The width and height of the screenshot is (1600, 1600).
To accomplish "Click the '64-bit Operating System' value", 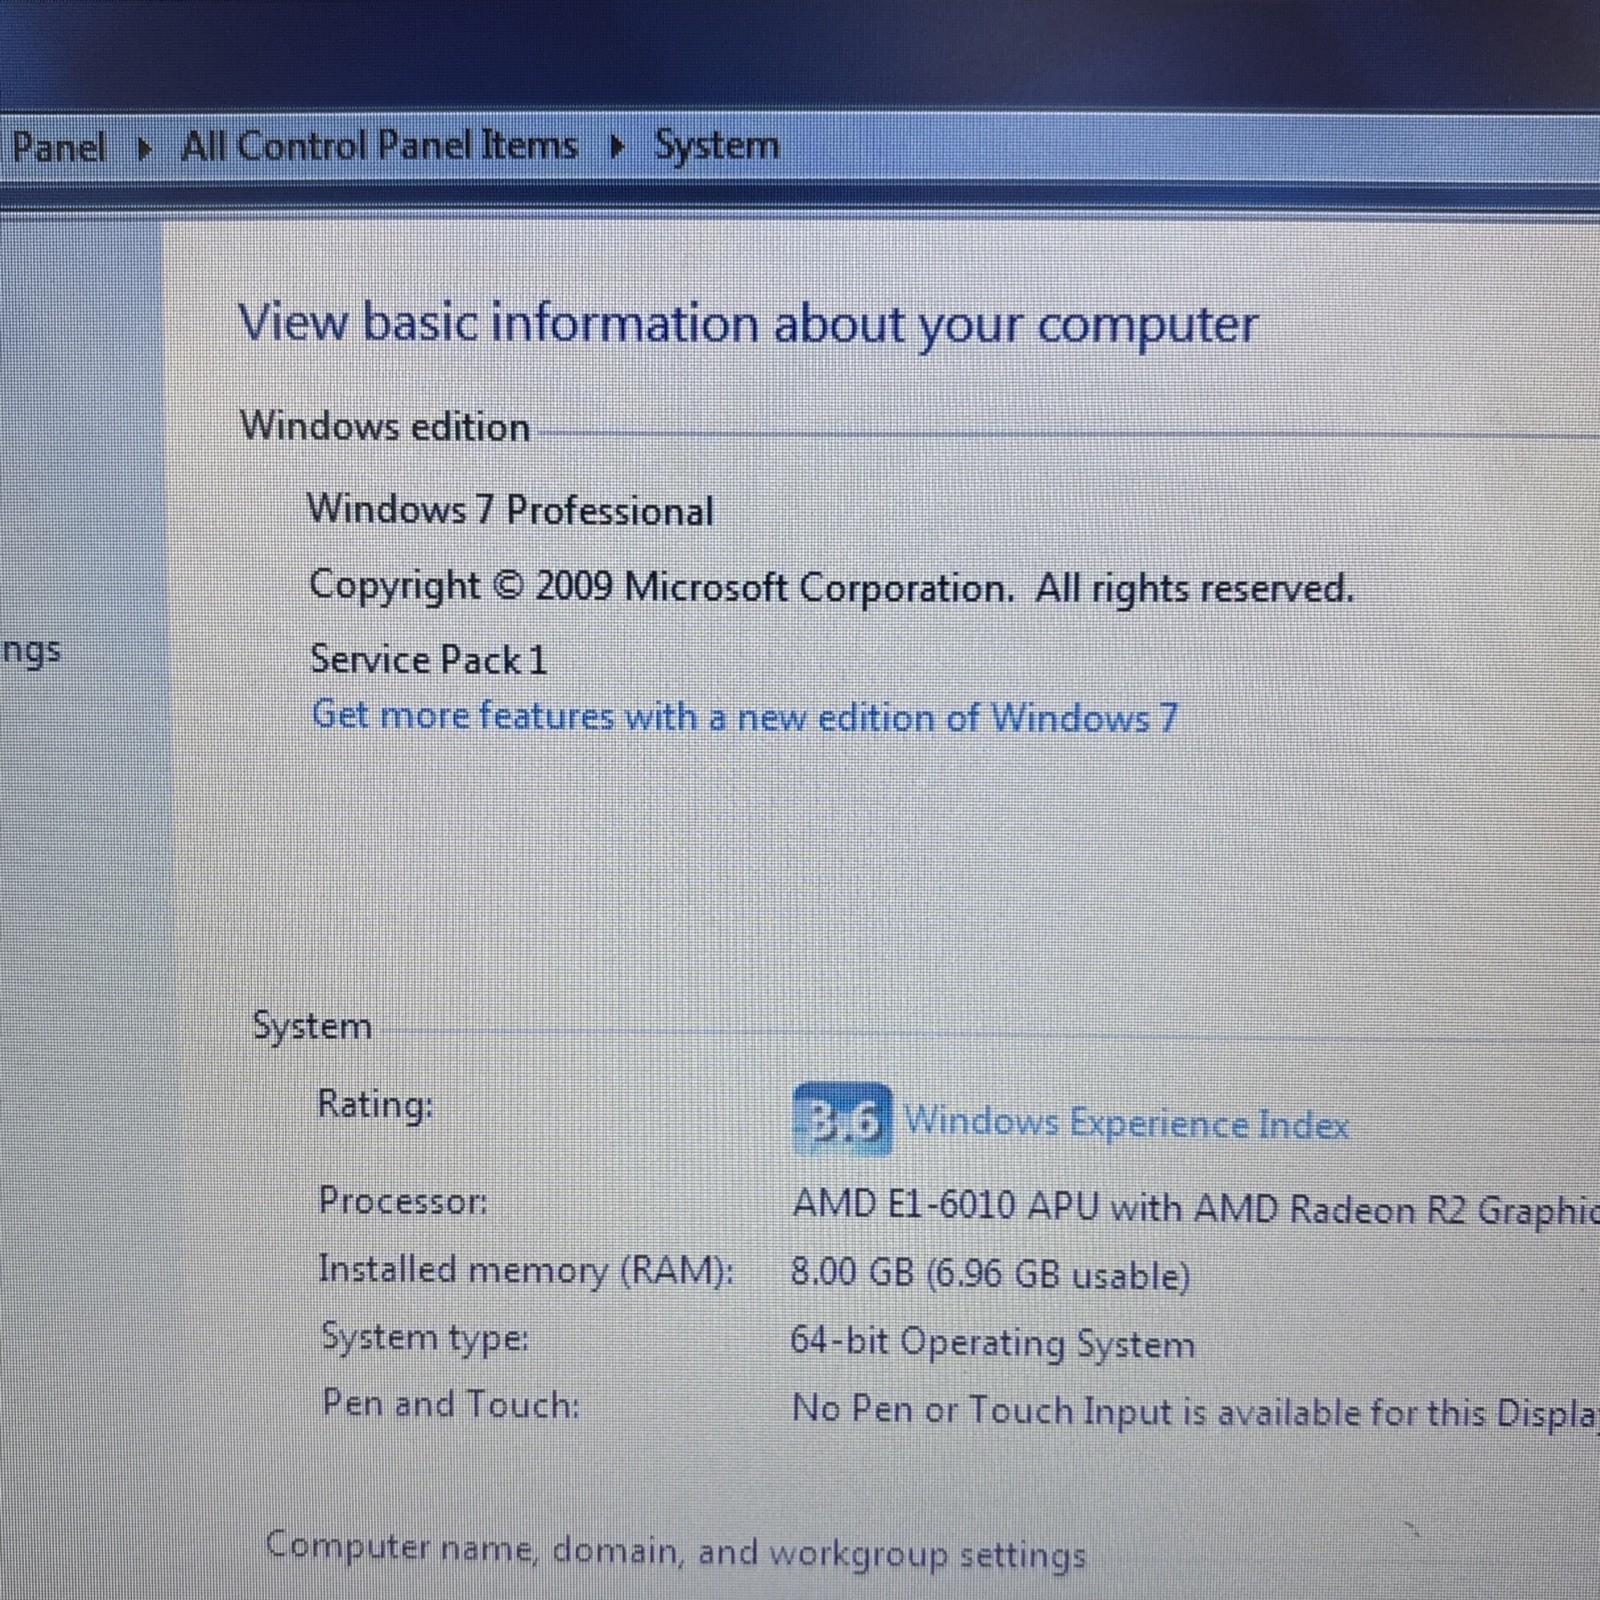I will coord(992,1342).
